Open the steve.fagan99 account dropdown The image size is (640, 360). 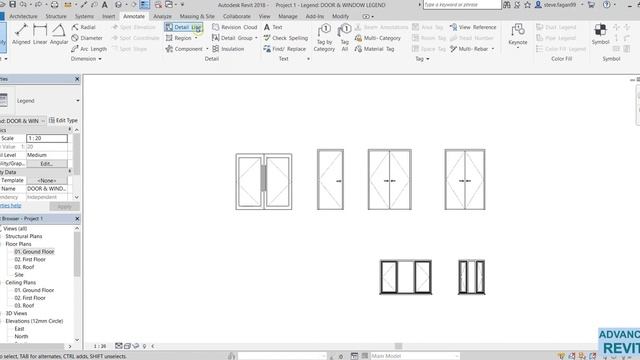click(582, 5)
